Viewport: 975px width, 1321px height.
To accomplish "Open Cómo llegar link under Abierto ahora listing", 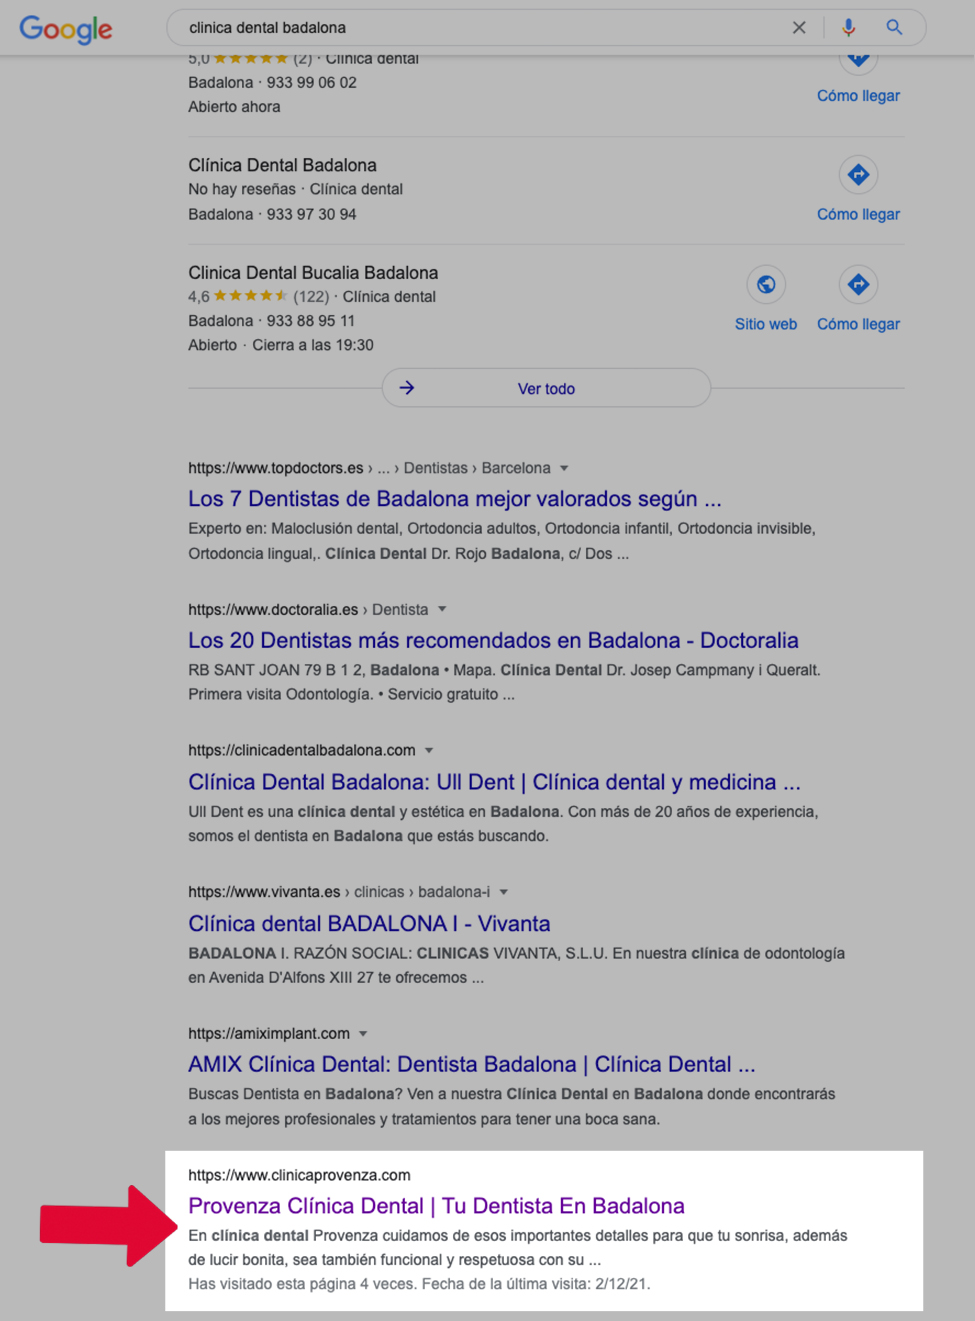I will [858, 96].
